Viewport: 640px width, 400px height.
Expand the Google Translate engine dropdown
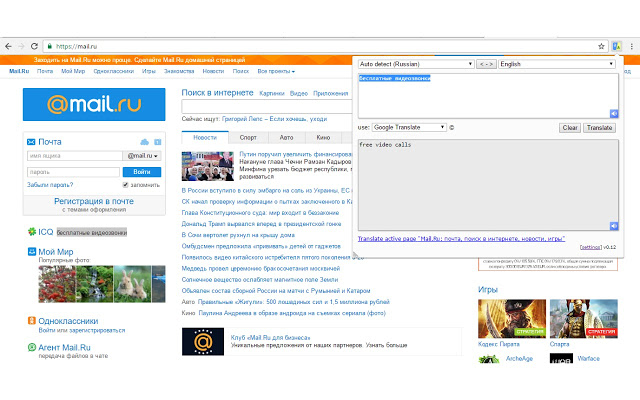(x=409, y=127)
